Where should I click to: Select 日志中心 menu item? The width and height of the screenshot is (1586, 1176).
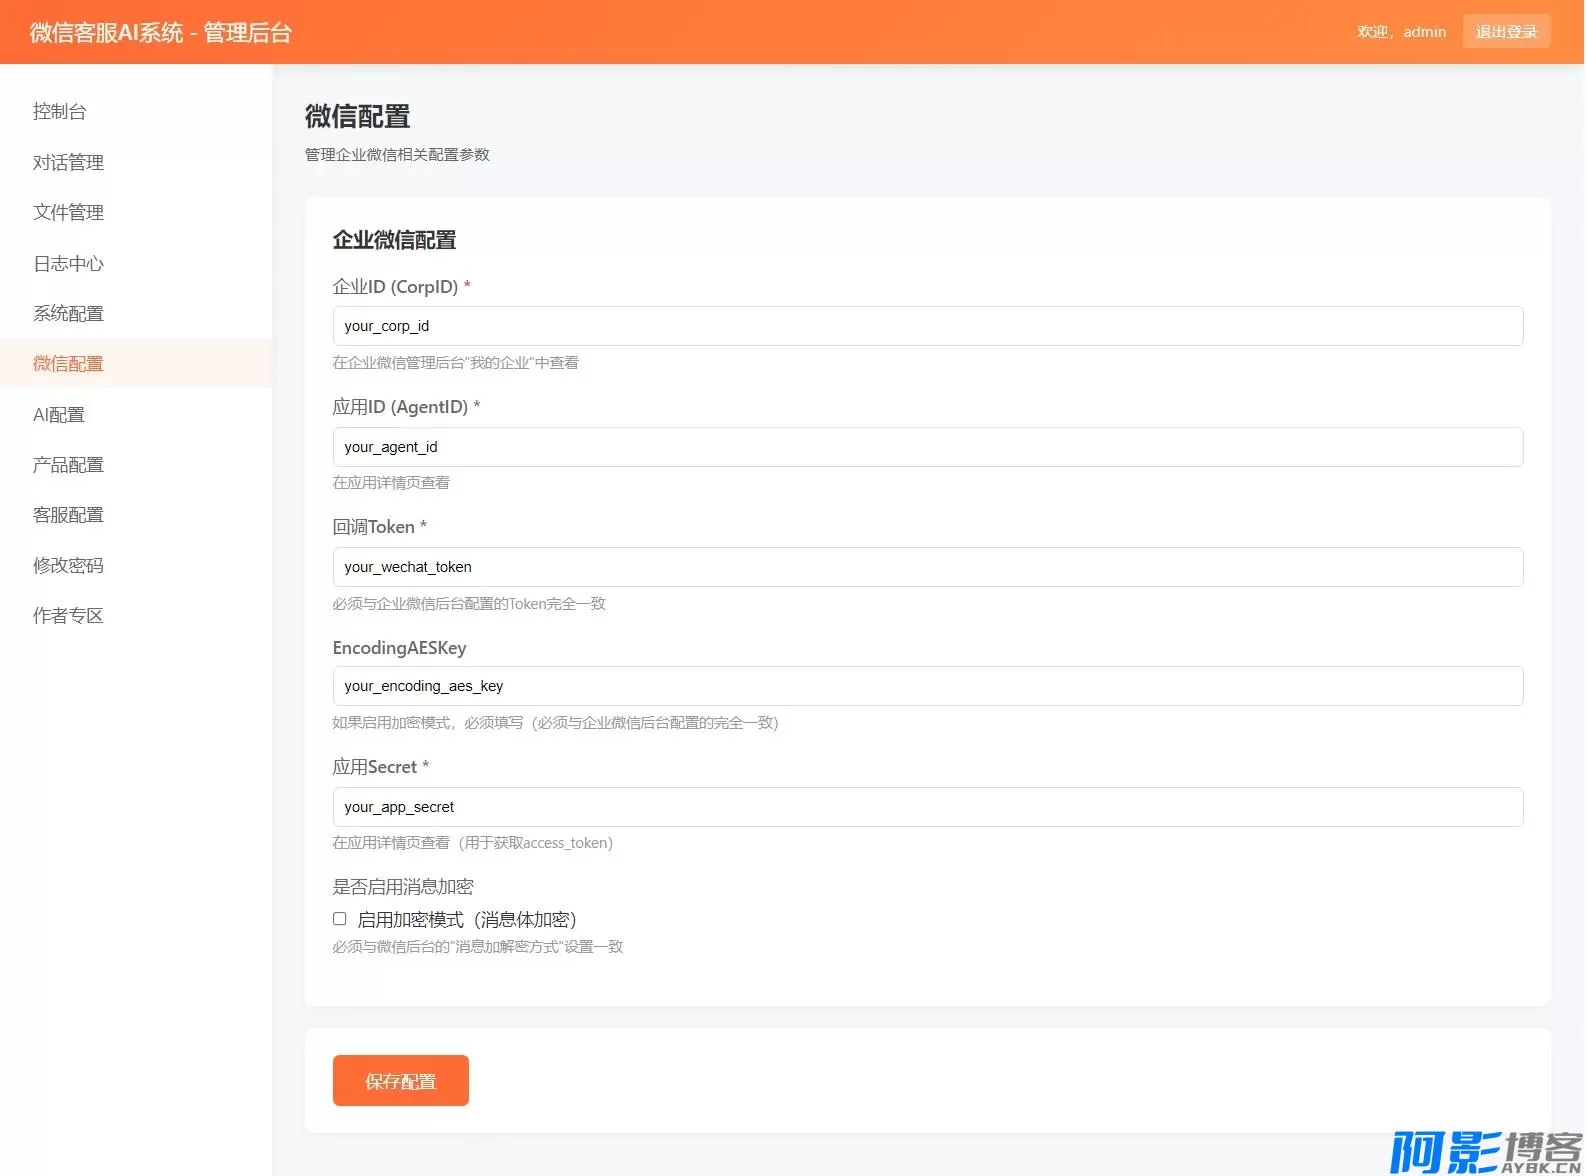click(x=68, y=263)
